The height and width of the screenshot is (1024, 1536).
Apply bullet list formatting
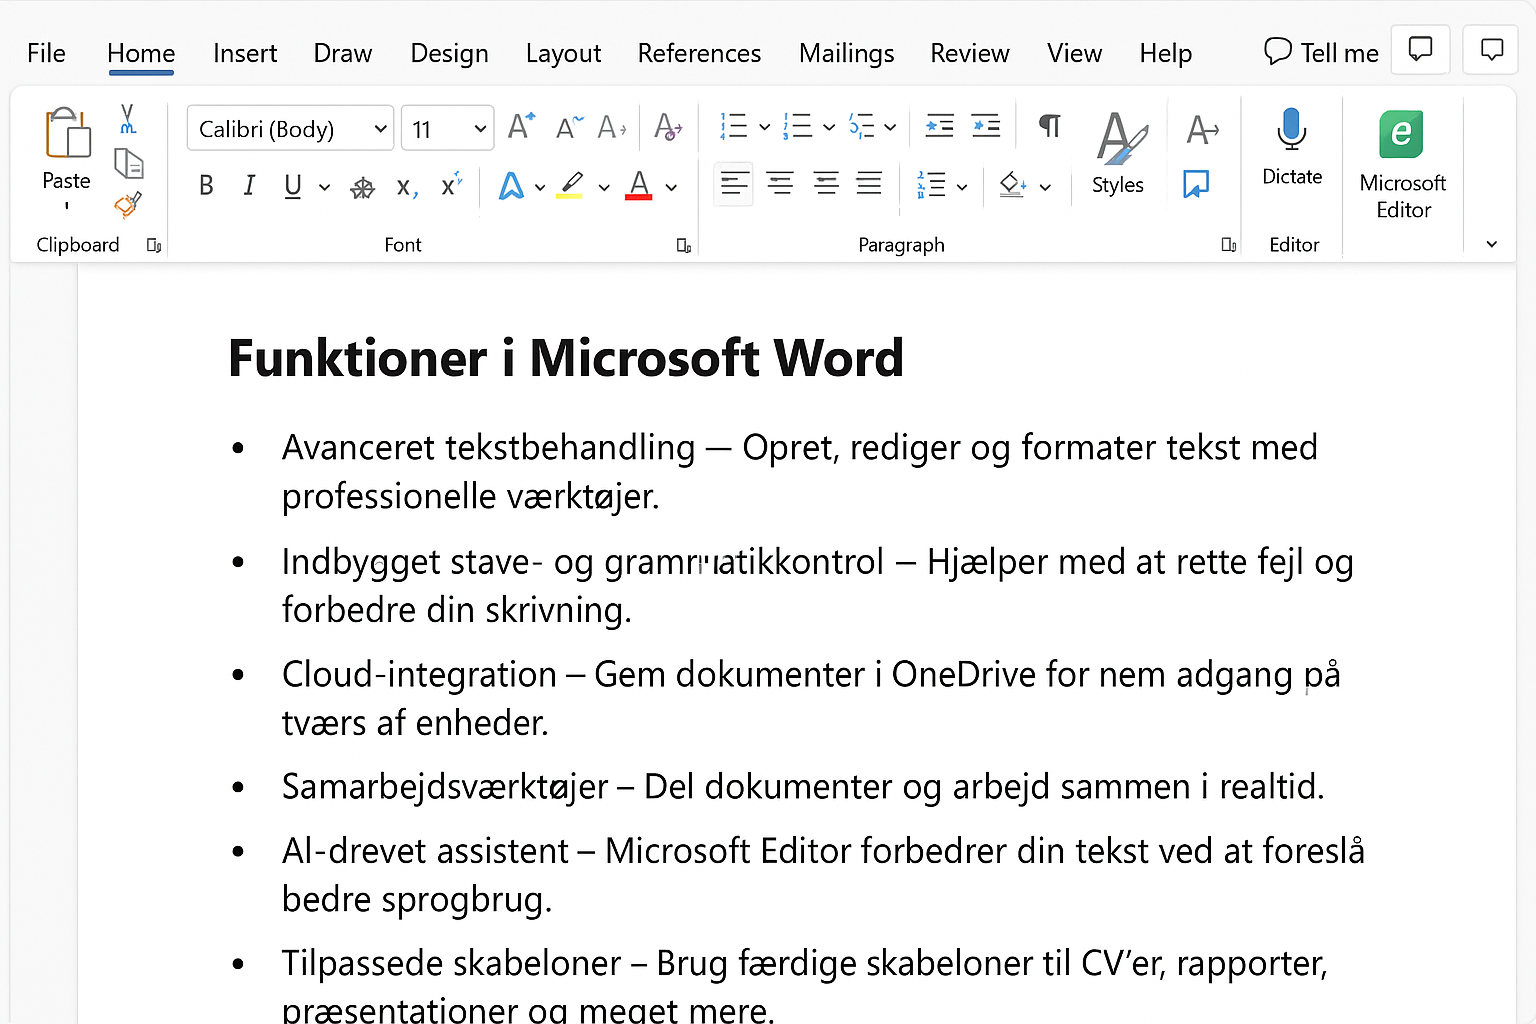pyautogui.click(x=734, y=126)
